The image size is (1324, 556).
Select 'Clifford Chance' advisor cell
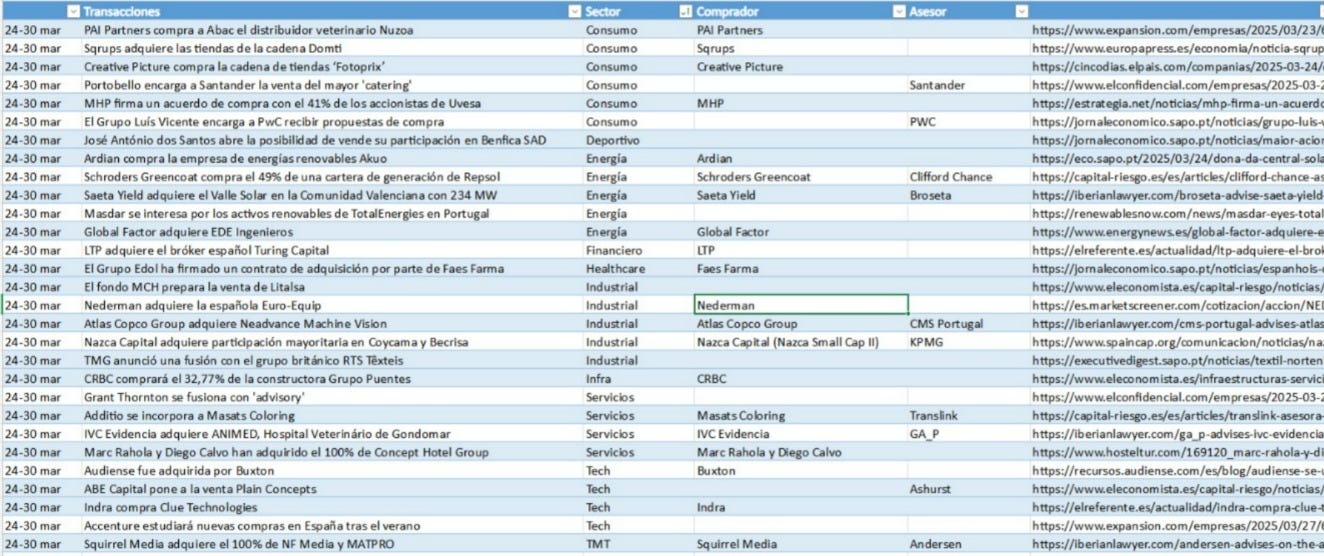[x=969, y=177]
